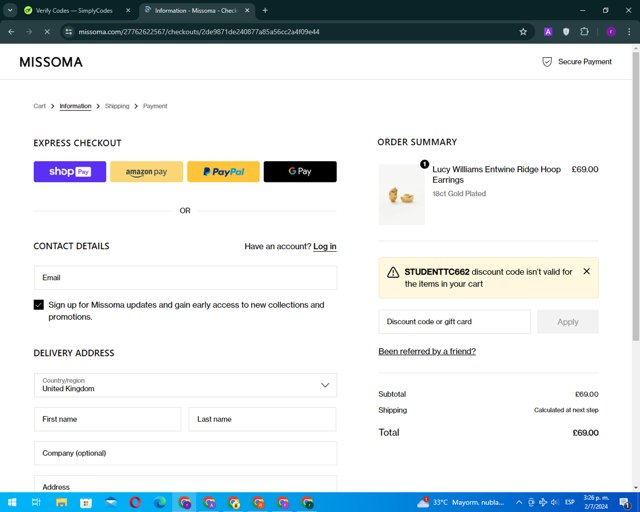640x512 pixels.
Task: Pay with Shop Pay express checkout
Action: pyautogui.click(x=70, y=171)
